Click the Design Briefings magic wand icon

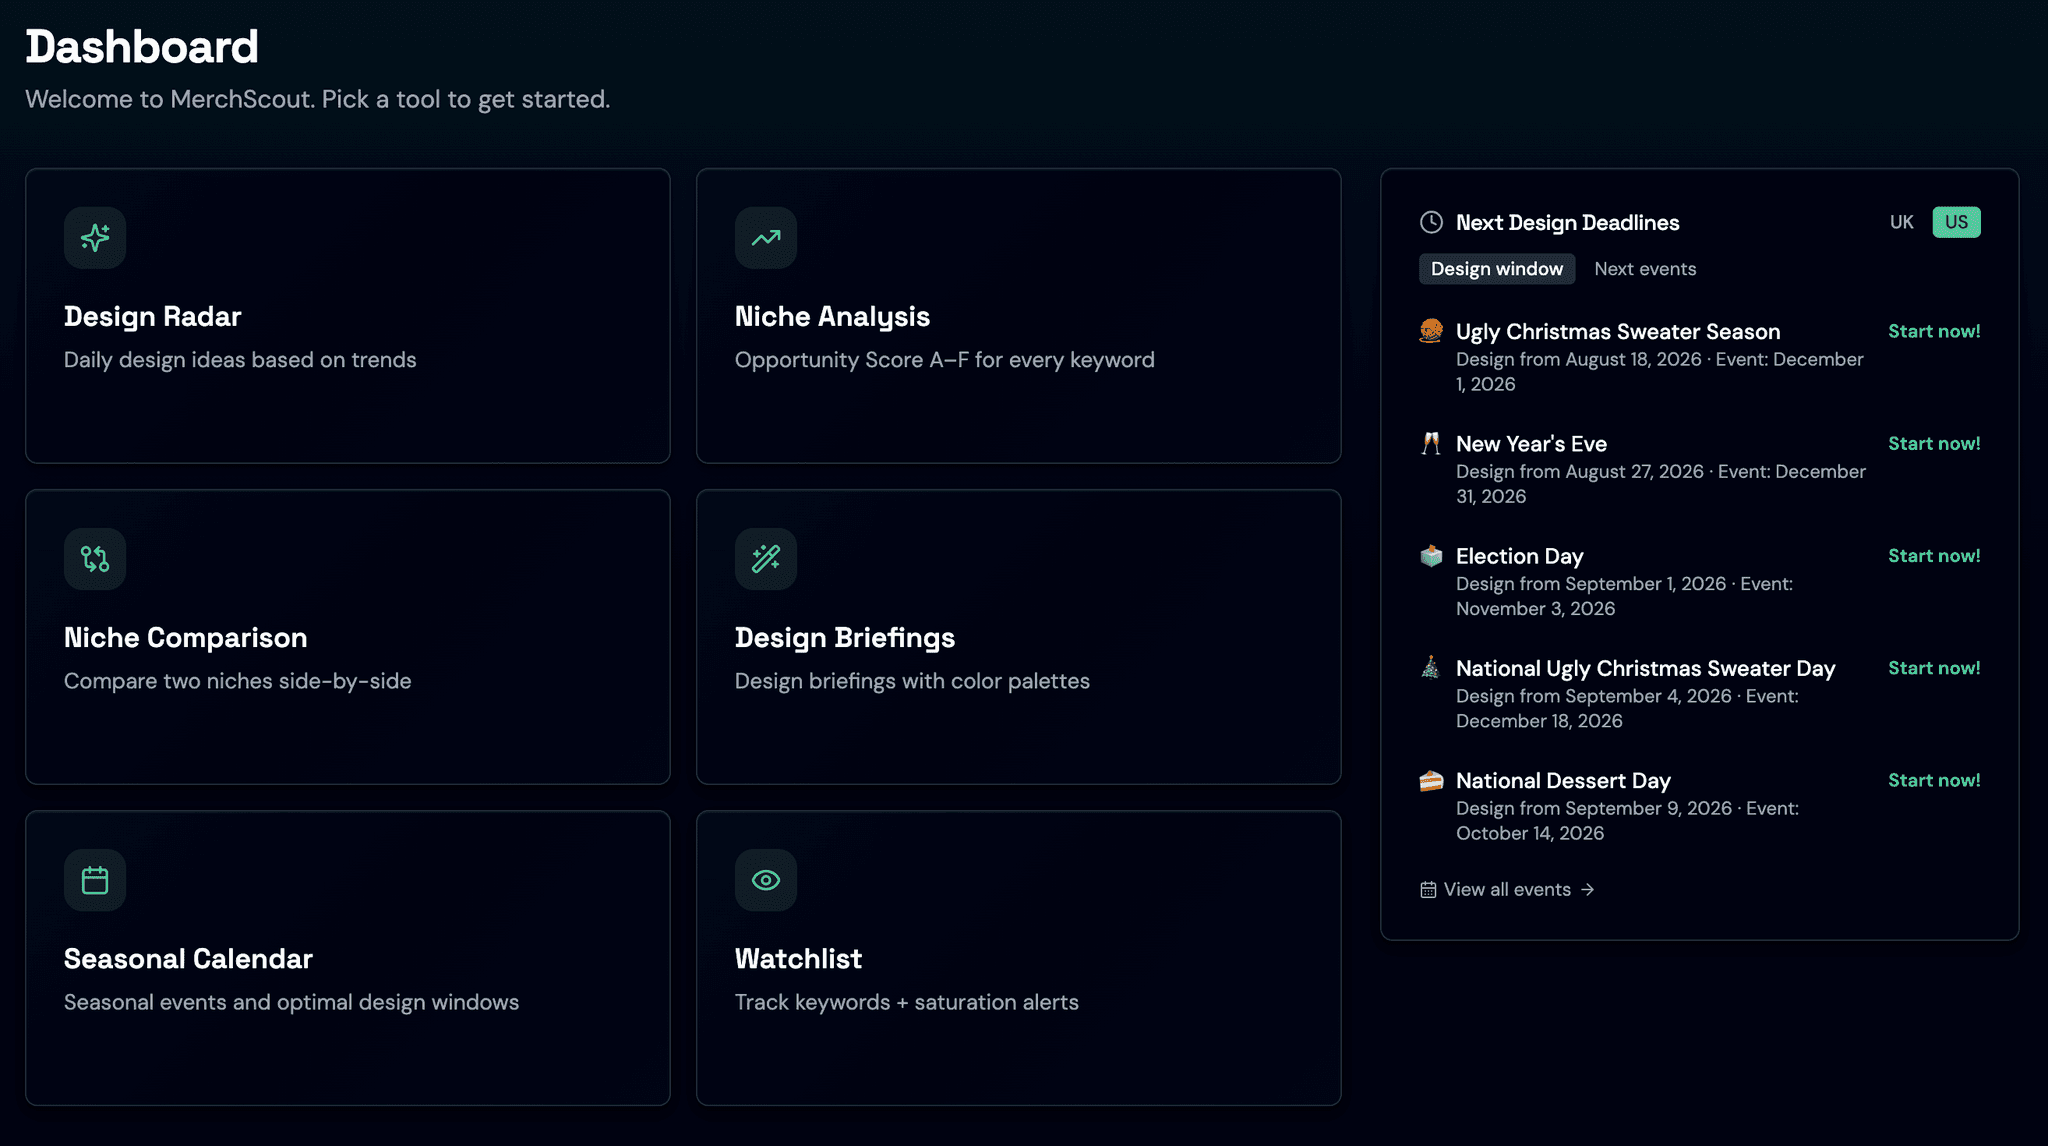766,559
